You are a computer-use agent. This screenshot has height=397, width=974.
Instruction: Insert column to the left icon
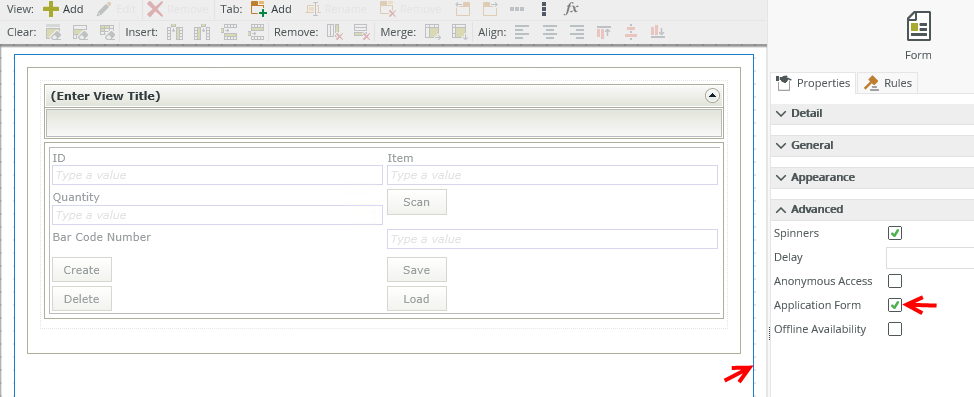pos(175,32)
